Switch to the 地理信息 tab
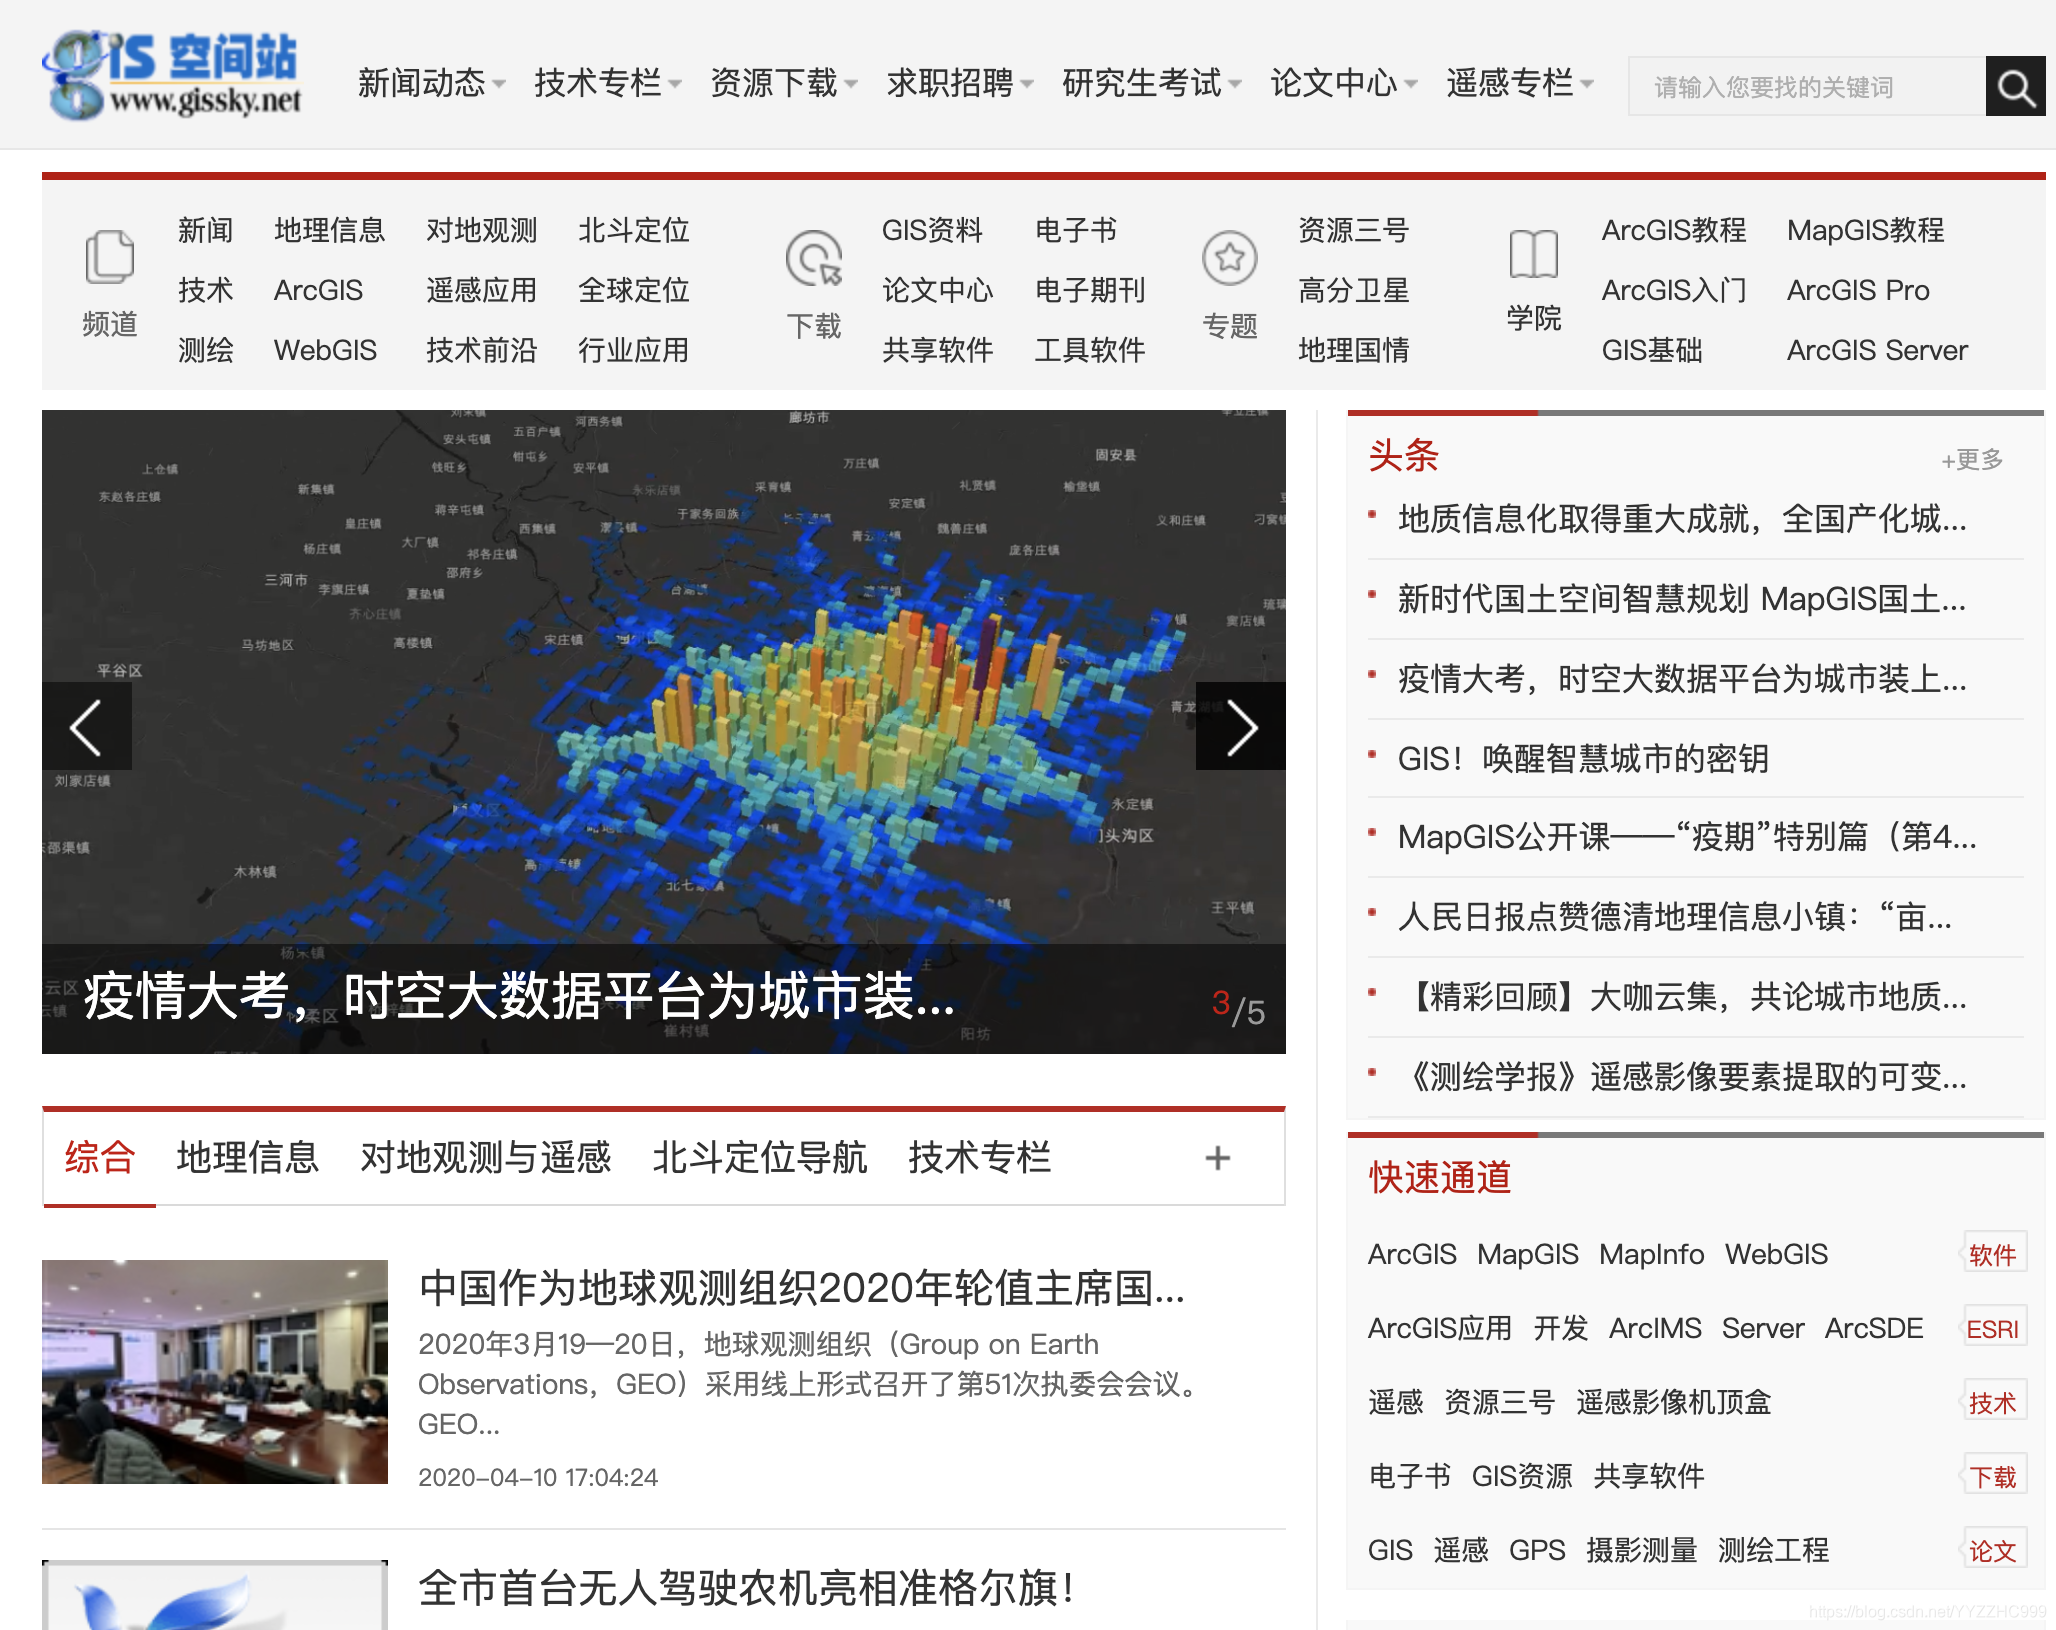 (247, 1158)
